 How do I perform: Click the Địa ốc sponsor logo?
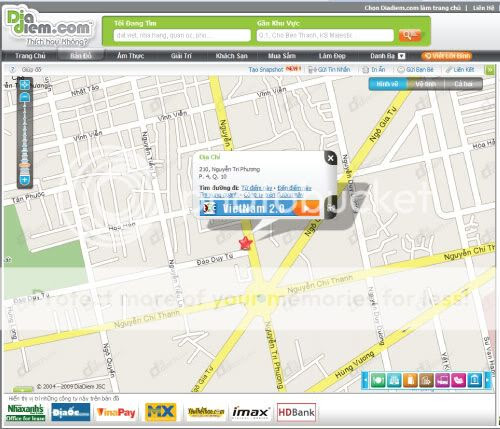(71, 412)
